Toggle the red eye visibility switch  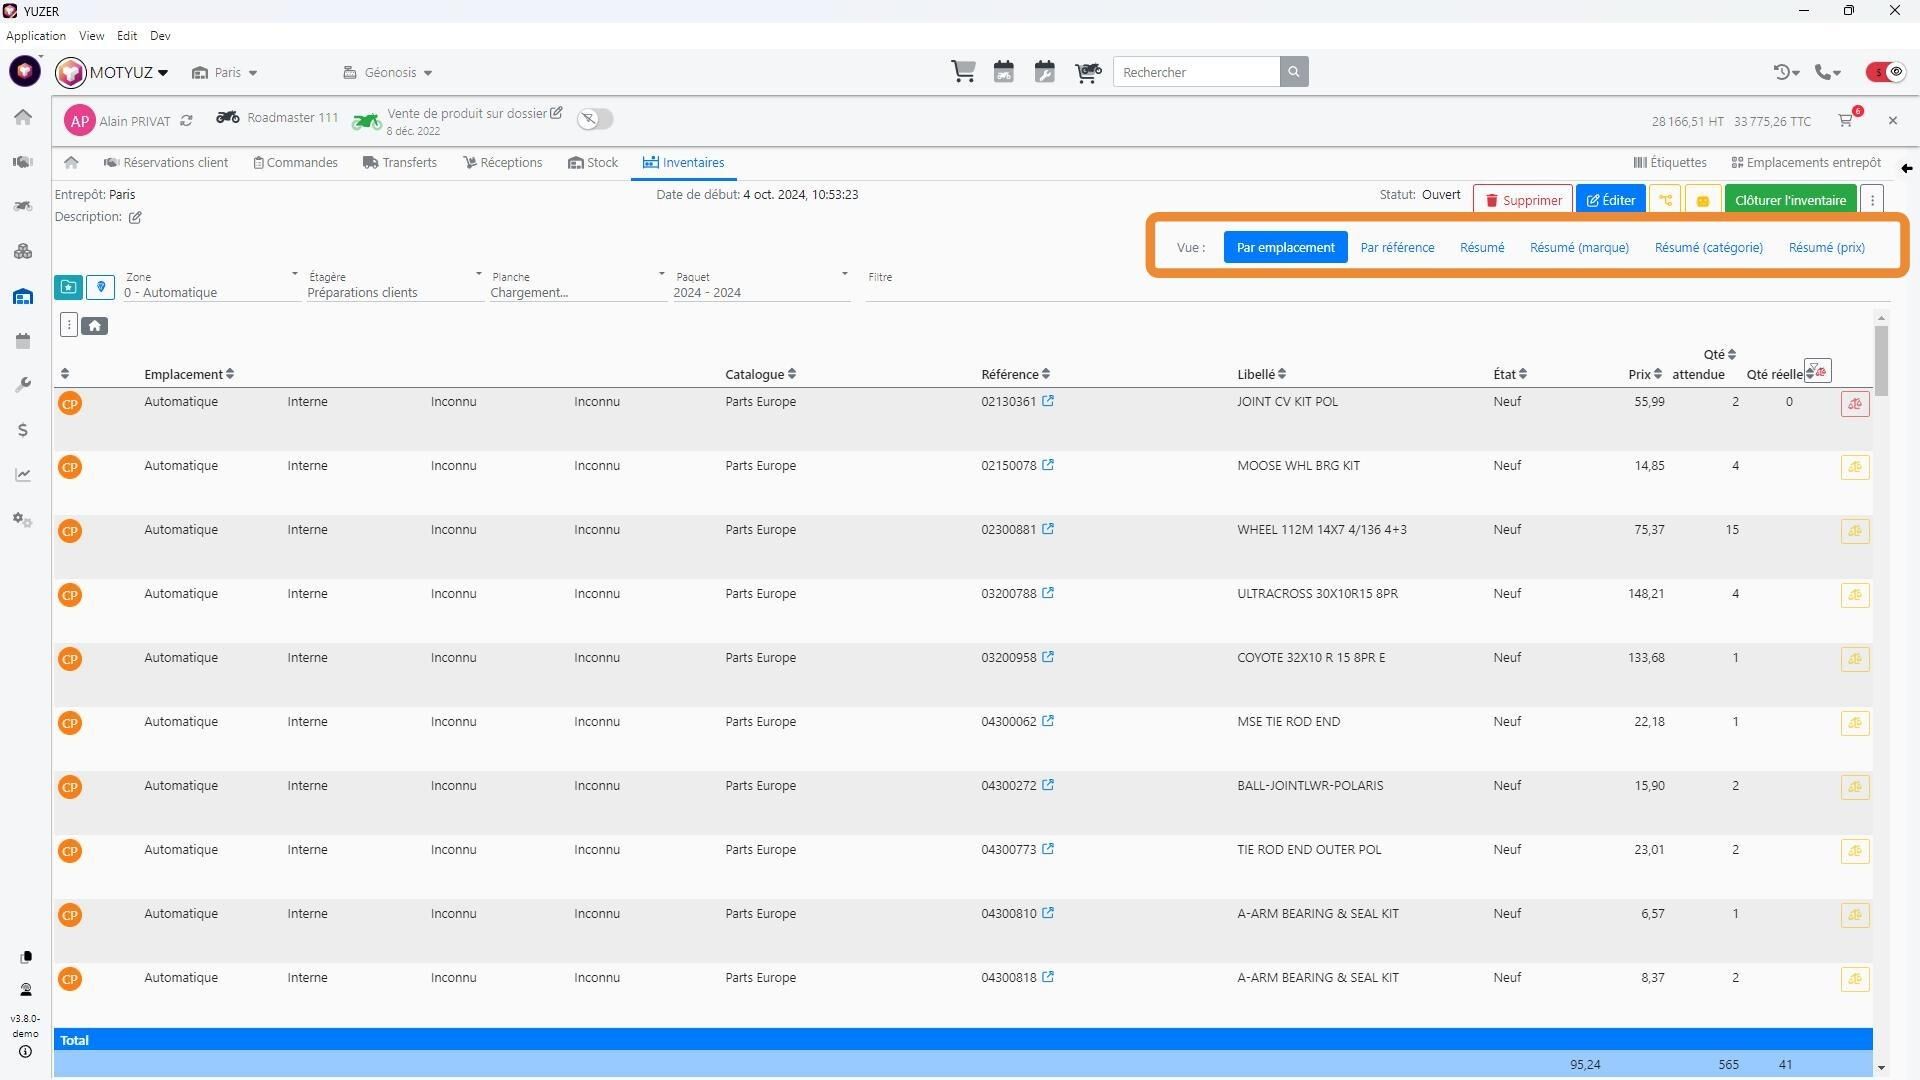coord(1886,72)
